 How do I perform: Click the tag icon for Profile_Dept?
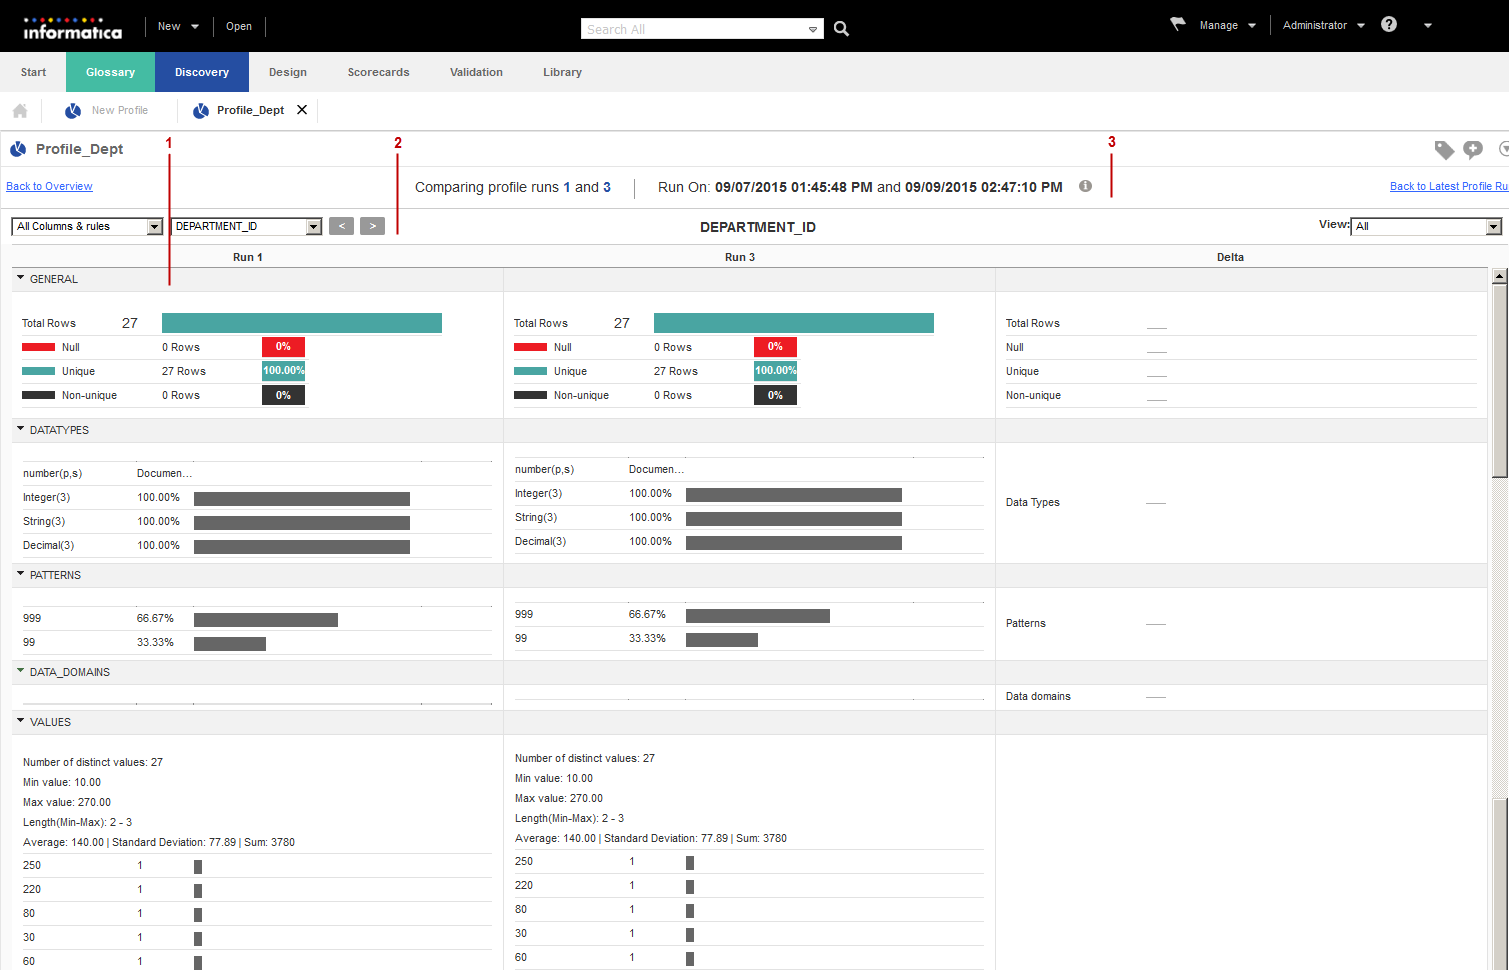click(x=1444, y=150)
